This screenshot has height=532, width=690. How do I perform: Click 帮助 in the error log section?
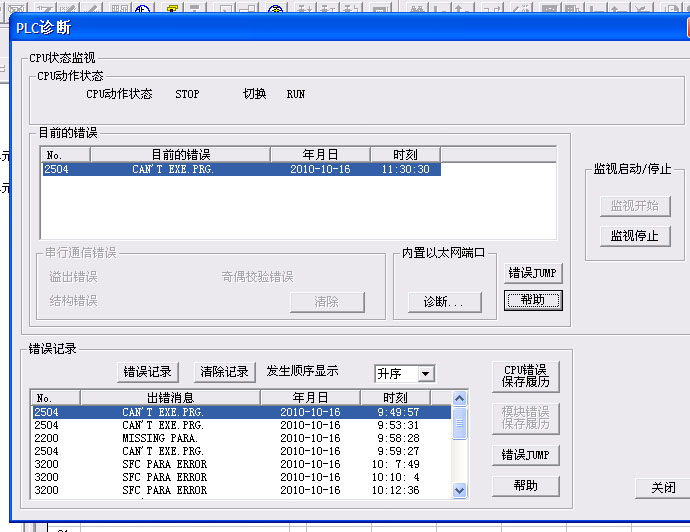coord(525,485)
